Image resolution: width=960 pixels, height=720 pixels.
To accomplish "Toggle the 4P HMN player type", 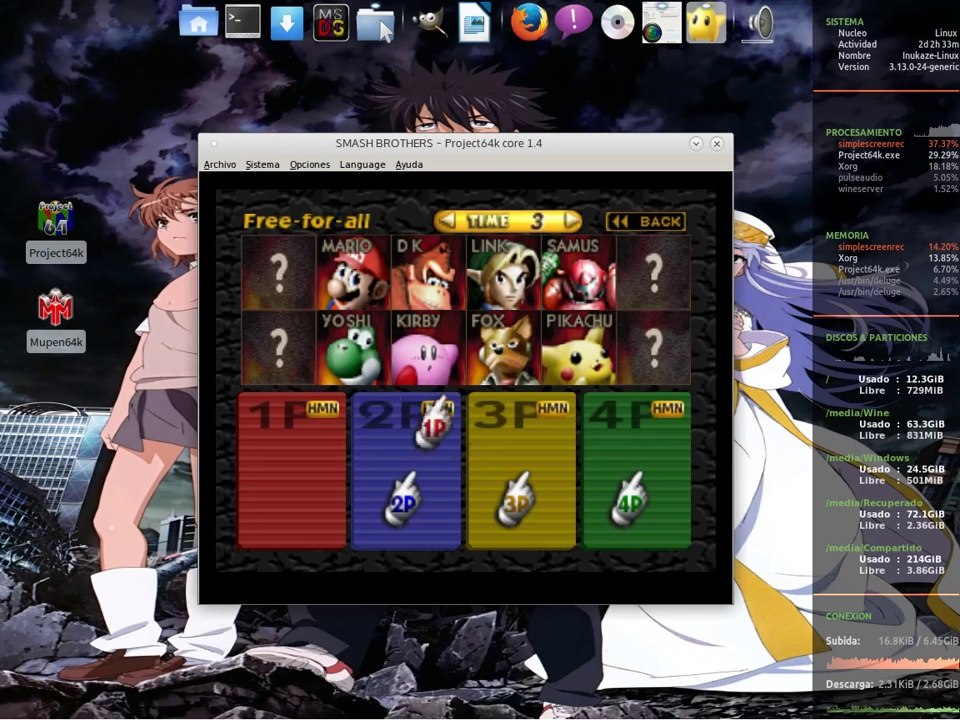I will [667, 409].
